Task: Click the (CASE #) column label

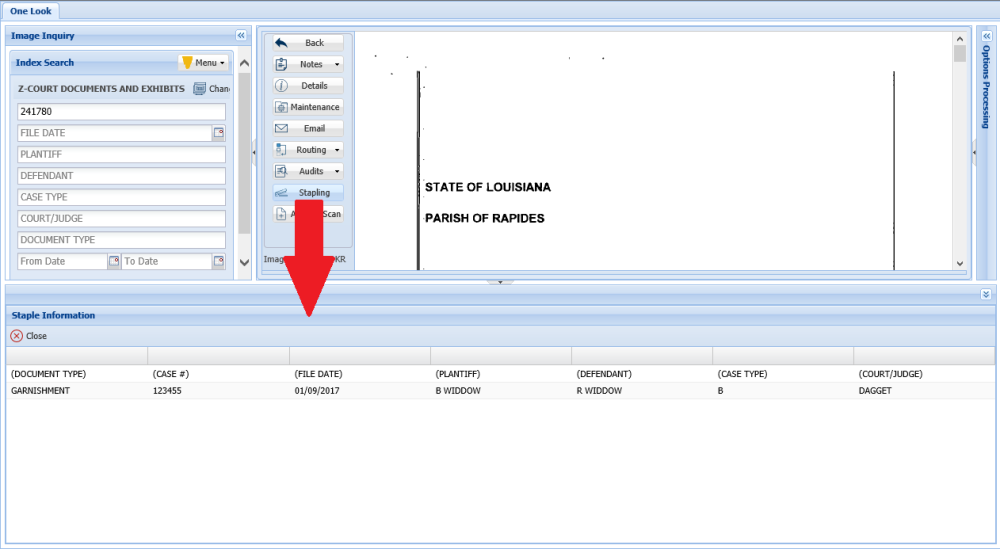Action: [171, 374]
